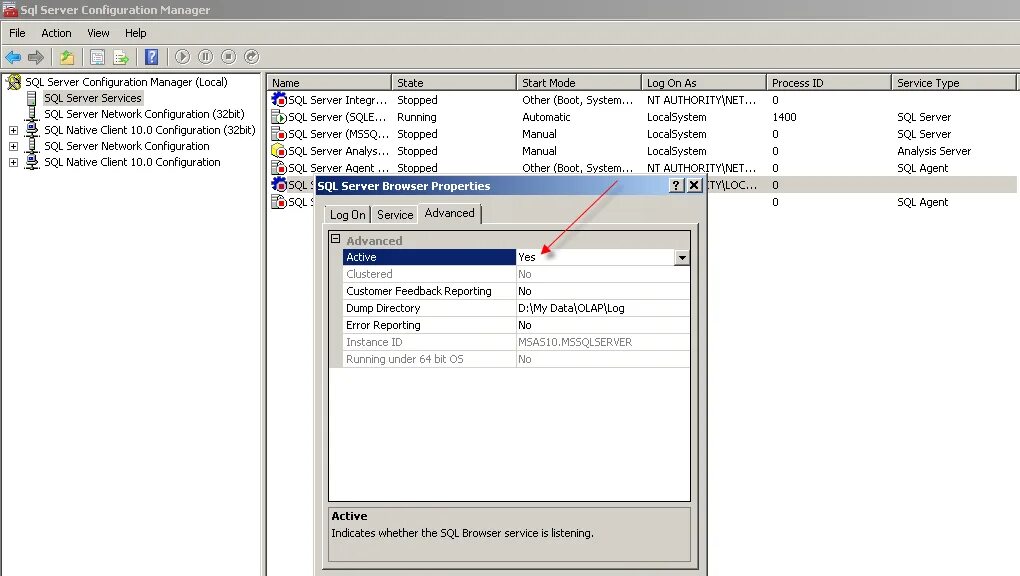The image size is (1020, 576).
Task: Click the Dump Directory value field
Action: pos(602,308)
